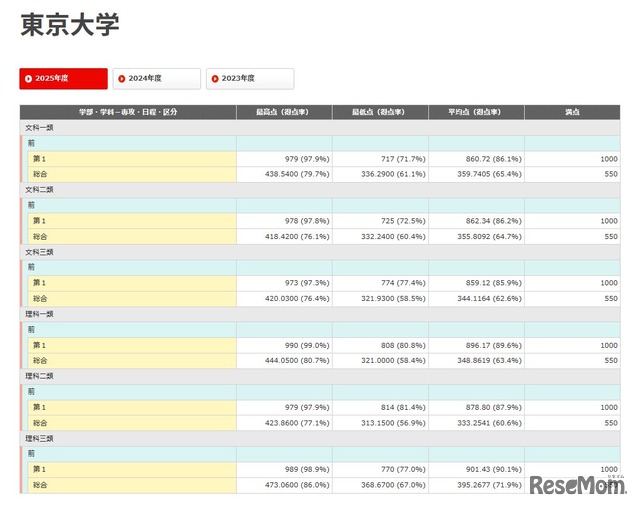Select the 文科三類 section row
Screen dimensions: 640x508
pyautogui.click(x=320, y=252)
